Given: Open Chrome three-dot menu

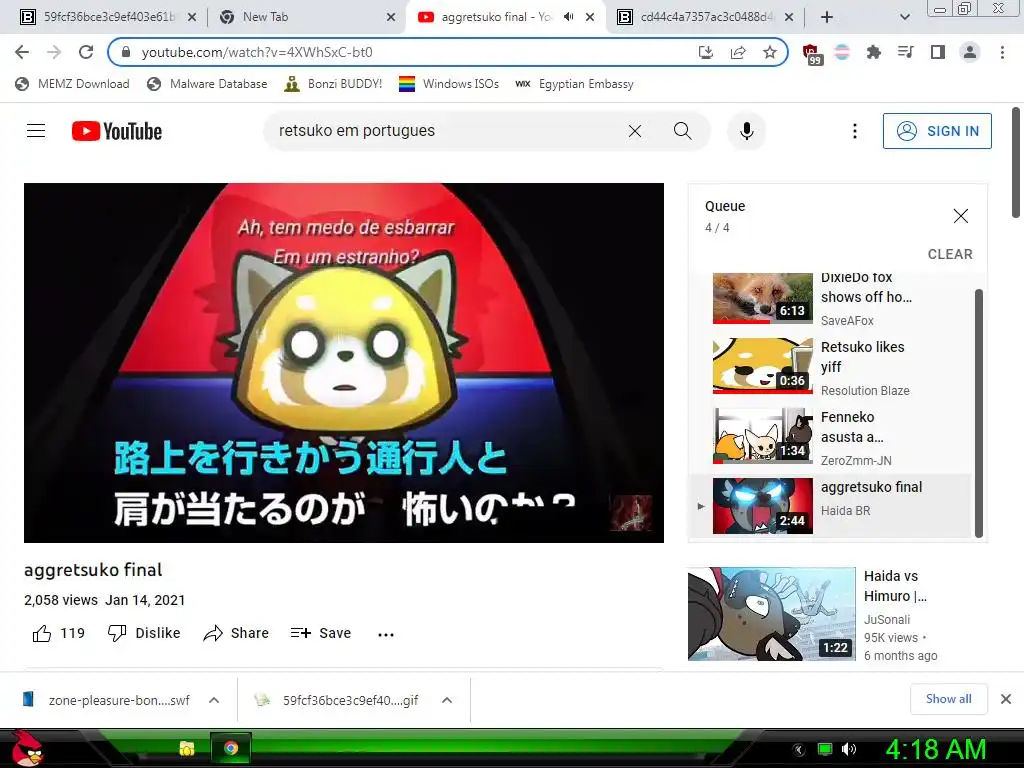Looking at the screenshot, I should click(1002, 52).
